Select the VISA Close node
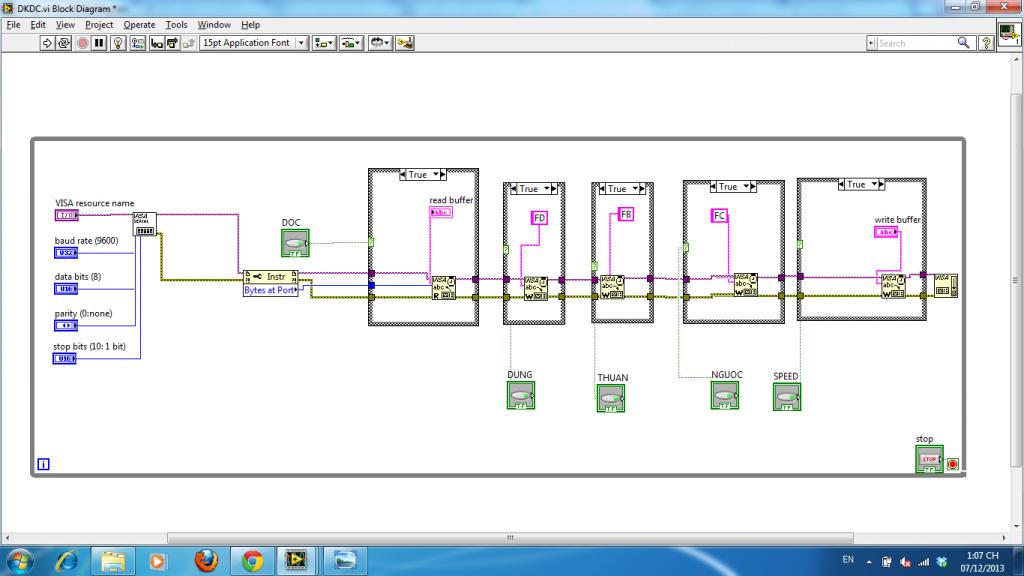 946,285
